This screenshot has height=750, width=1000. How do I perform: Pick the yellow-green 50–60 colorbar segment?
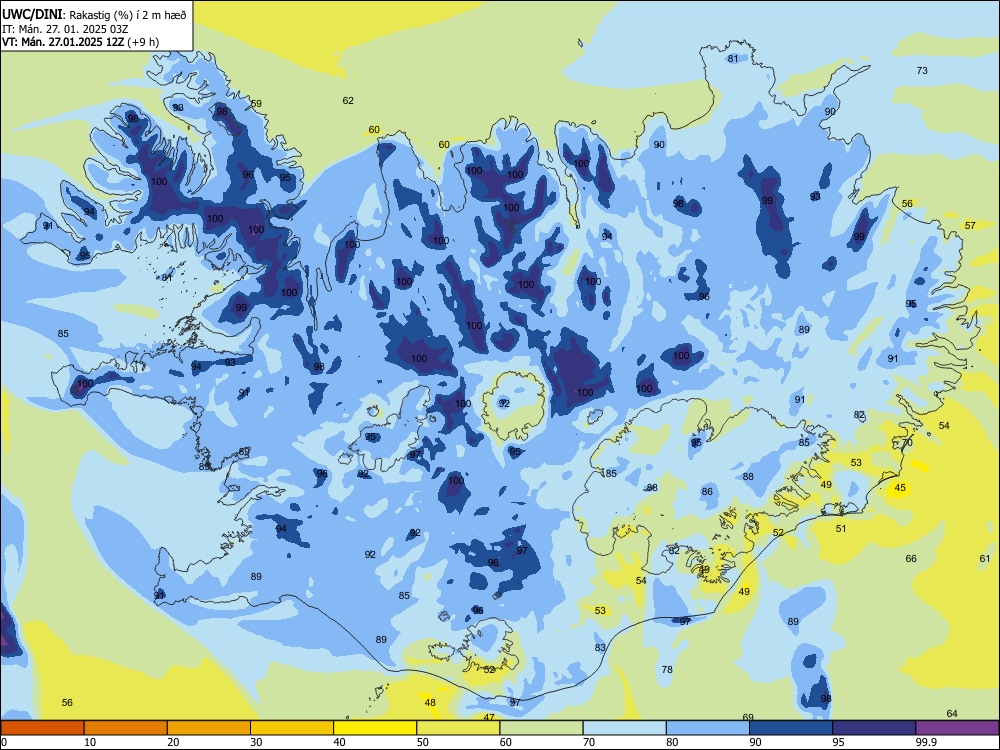[x=459, y=728]
